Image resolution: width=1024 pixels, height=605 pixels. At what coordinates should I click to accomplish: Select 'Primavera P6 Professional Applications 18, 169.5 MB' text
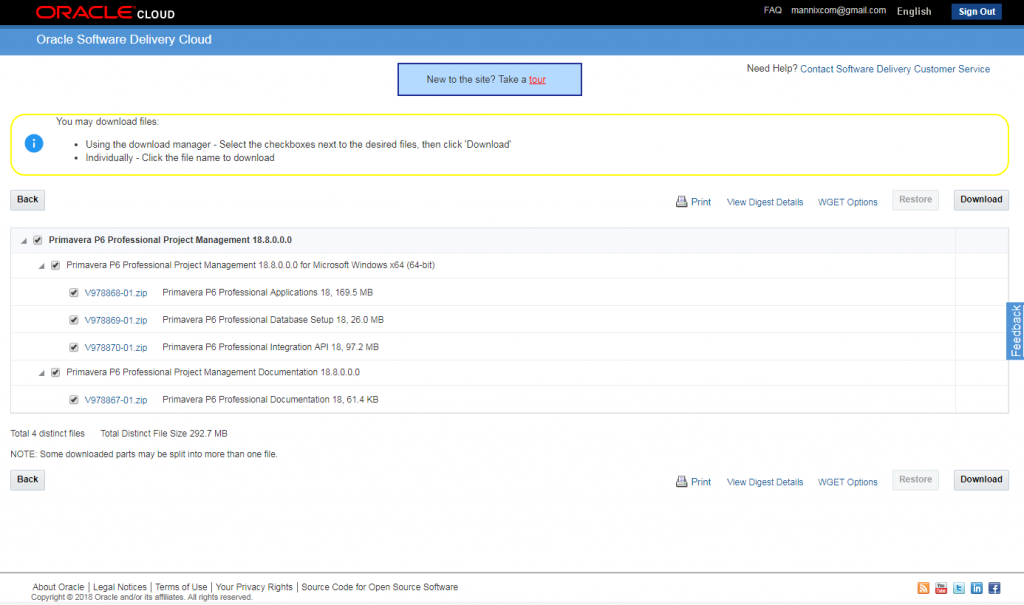click(267, 293)
